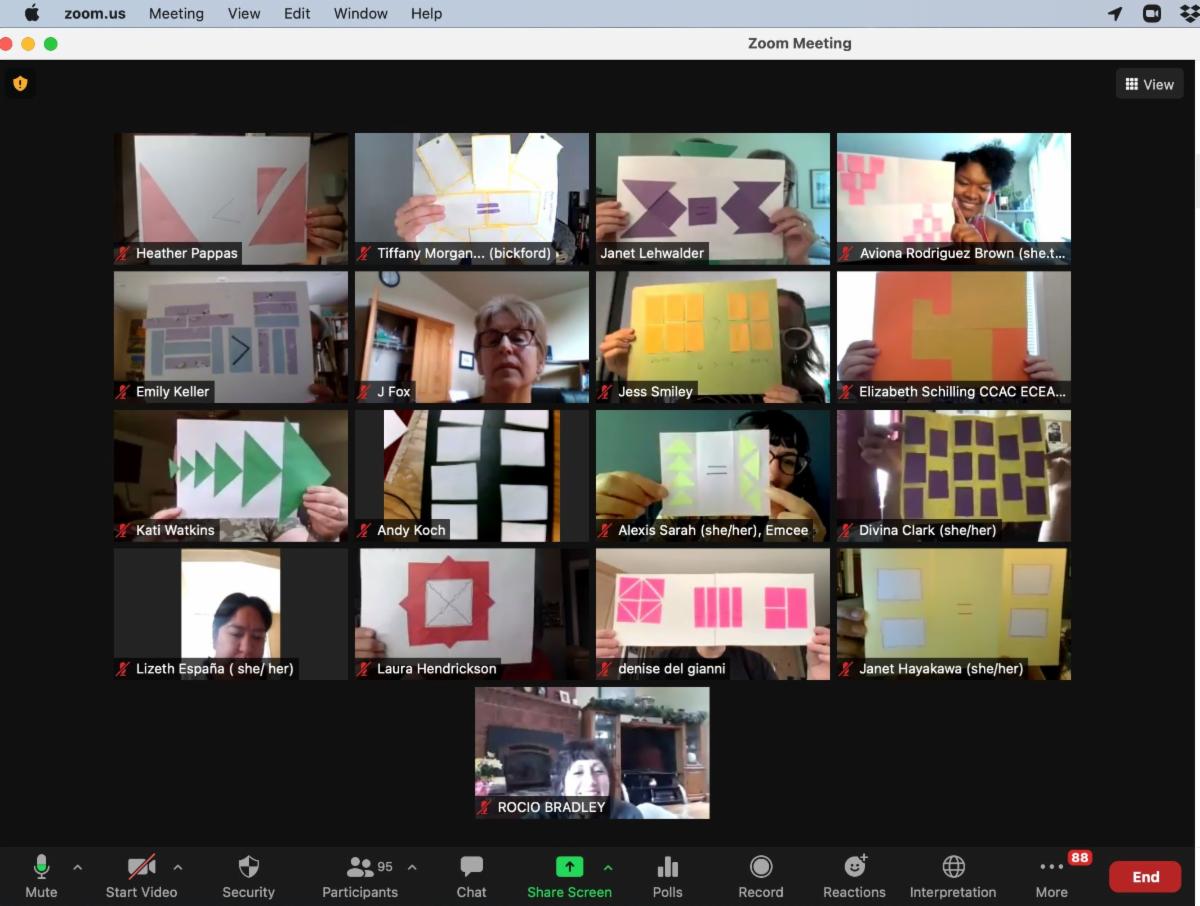Expand the Share Screen options arrow
This screenshot has width=1200, height=906.
pyautogui.click(x=608, y=867)
